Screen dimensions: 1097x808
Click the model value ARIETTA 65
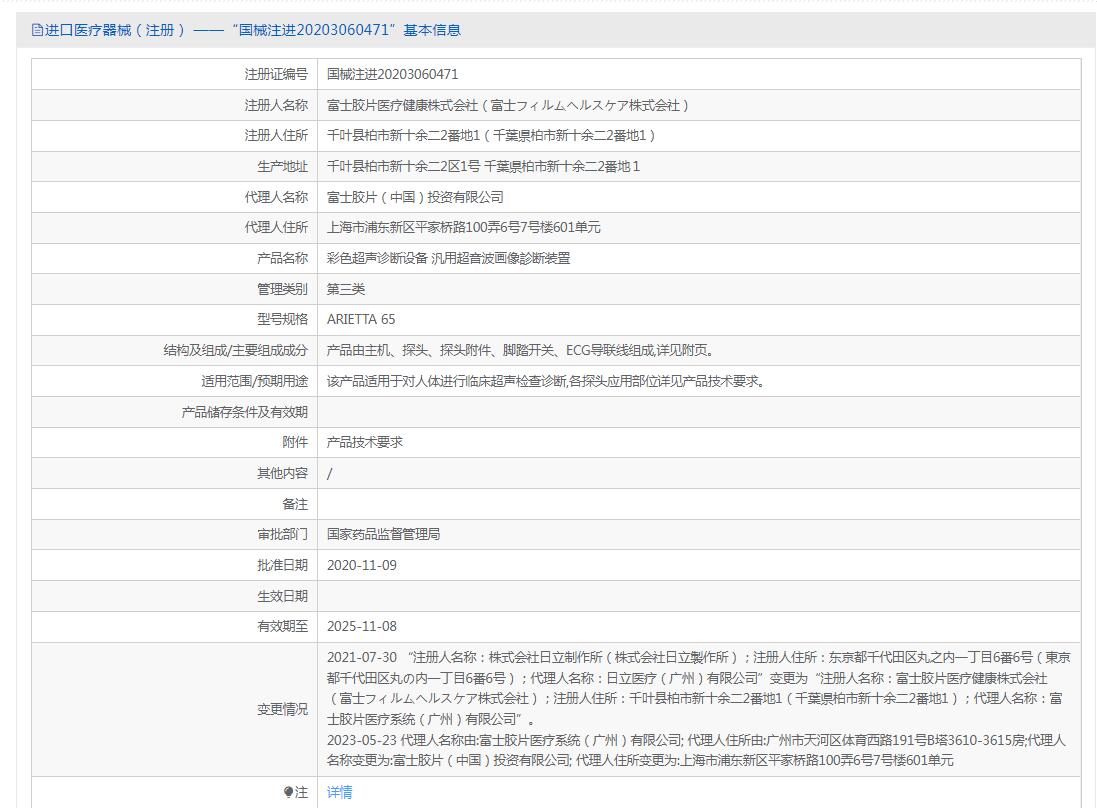pyautogui.click(x=361, y=319)
